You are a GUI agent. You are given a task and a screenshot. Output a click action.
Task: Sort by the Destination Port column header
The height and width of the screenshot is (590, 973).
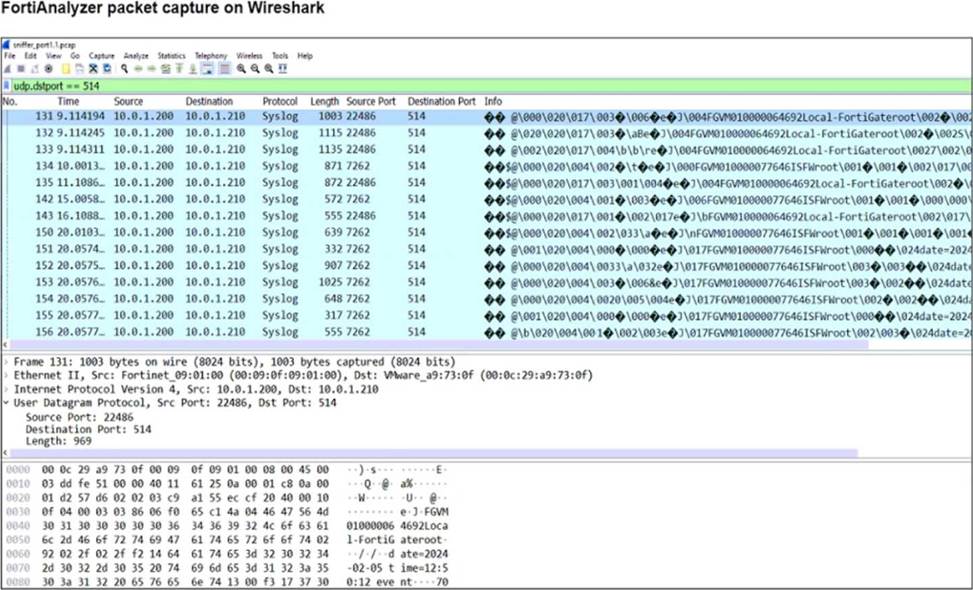coord(441,101)
